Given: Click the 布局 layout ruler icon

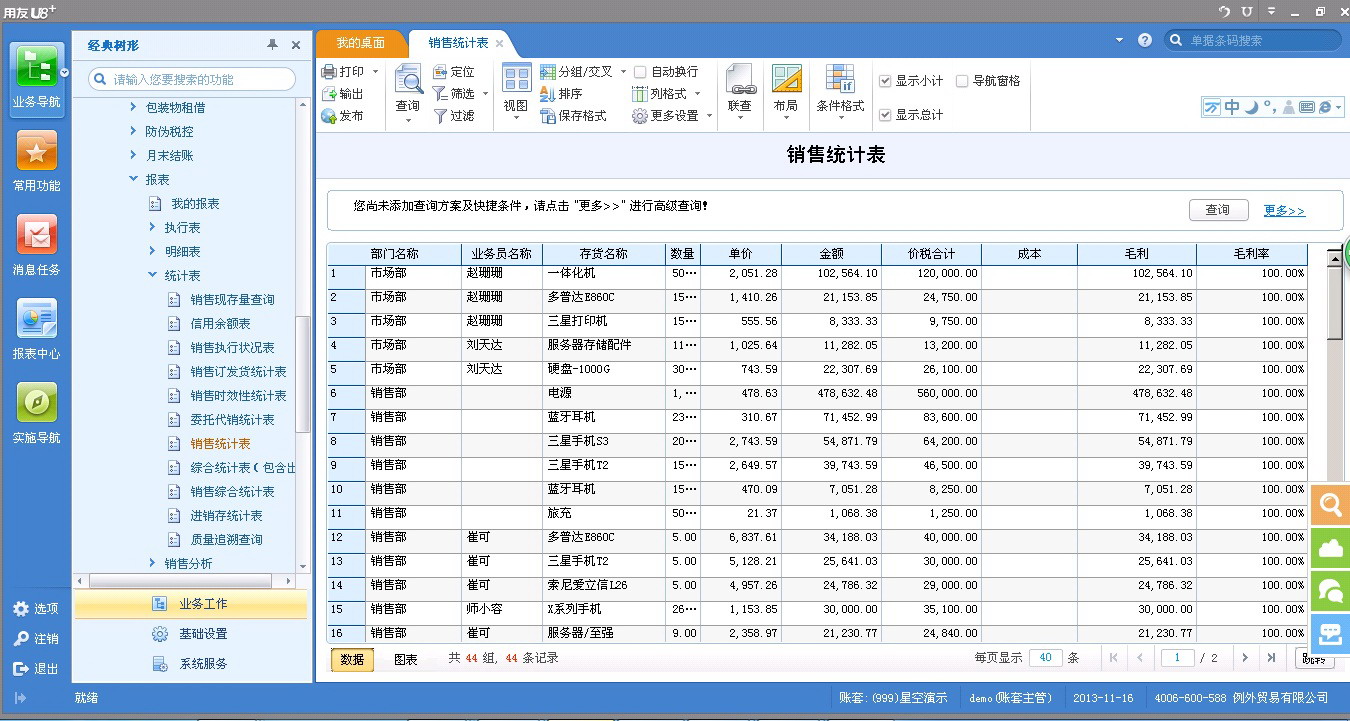Looking at the screenshot, I should (x=786, y=80).
